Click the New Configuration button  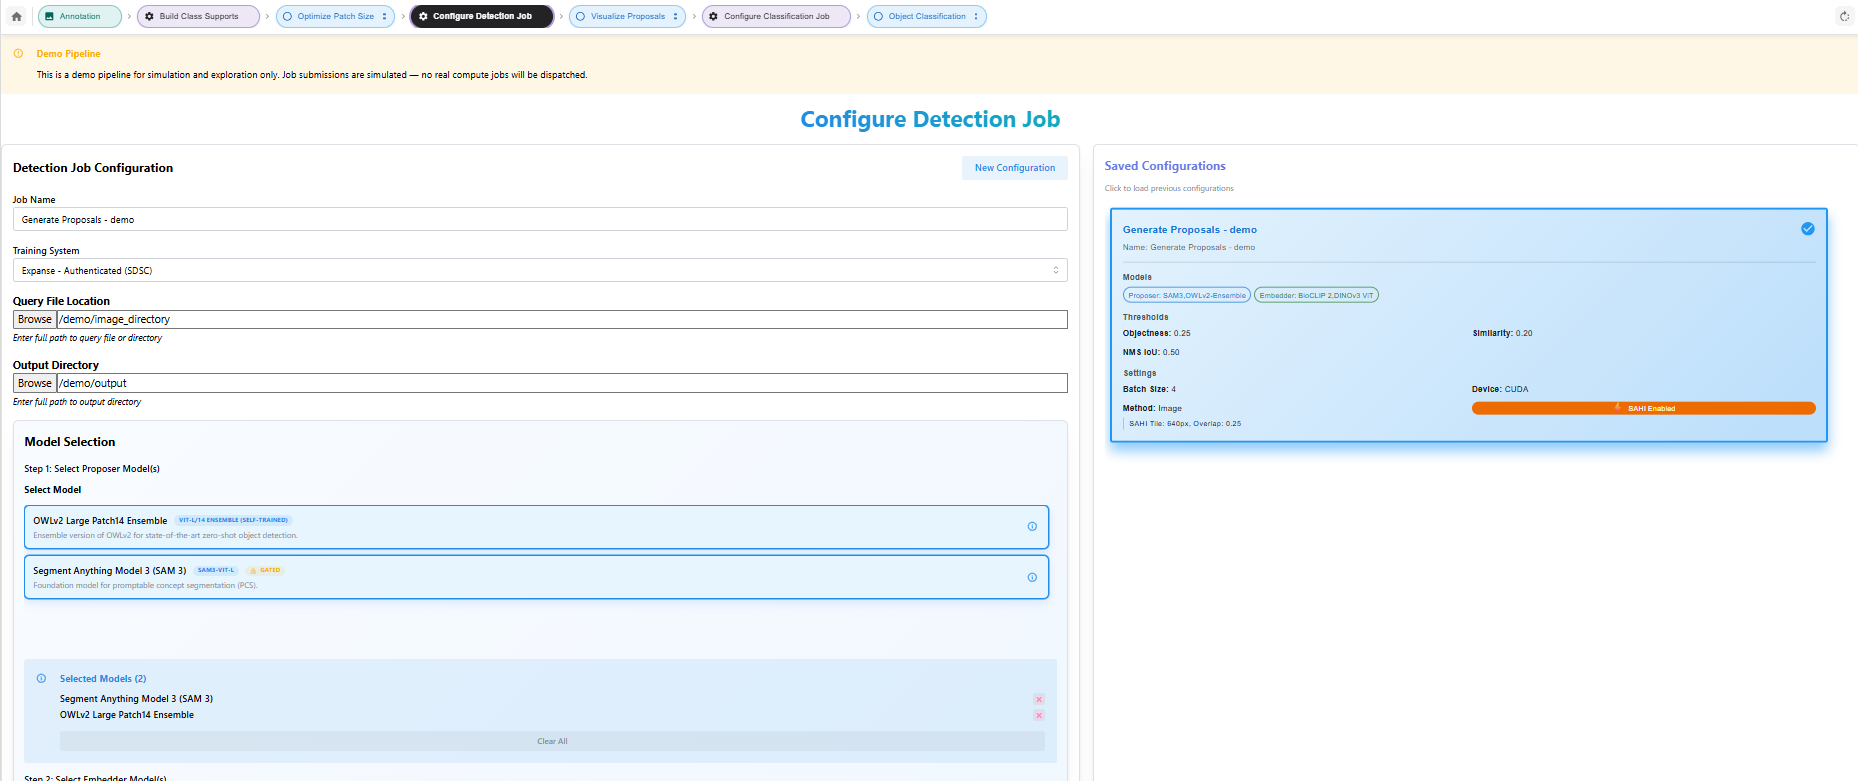pyautogui.click(x=1015, y=168)
